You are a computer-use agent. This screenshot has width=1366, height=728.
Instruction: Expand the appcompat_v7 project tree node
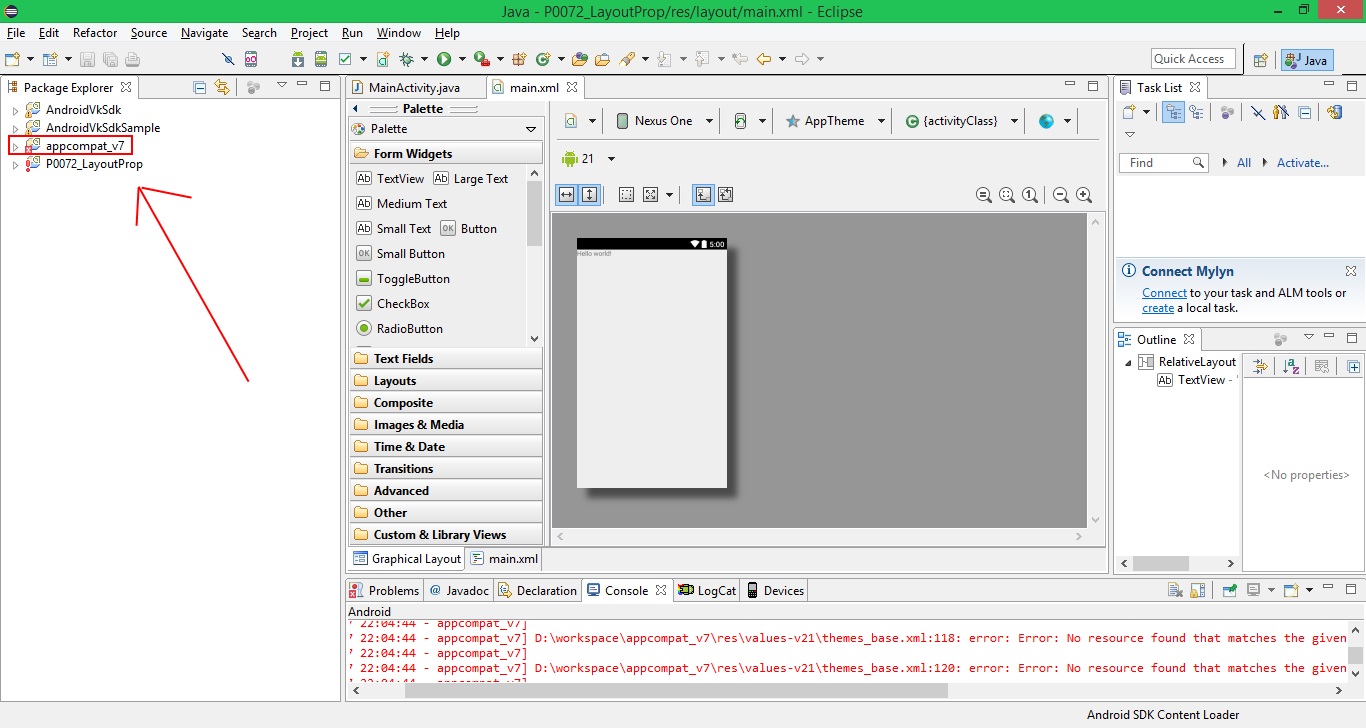15,147
